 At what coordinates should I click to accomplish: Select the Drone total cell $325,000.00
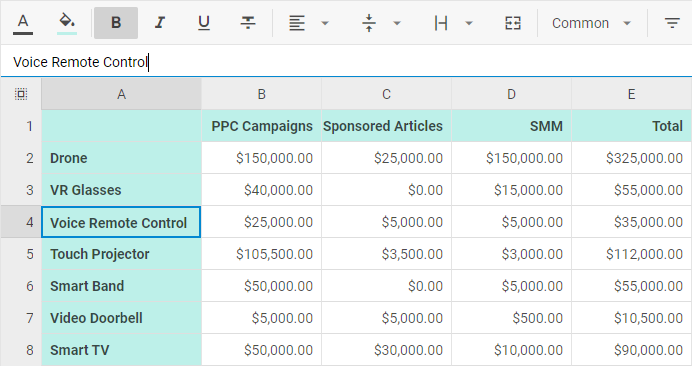632,158
